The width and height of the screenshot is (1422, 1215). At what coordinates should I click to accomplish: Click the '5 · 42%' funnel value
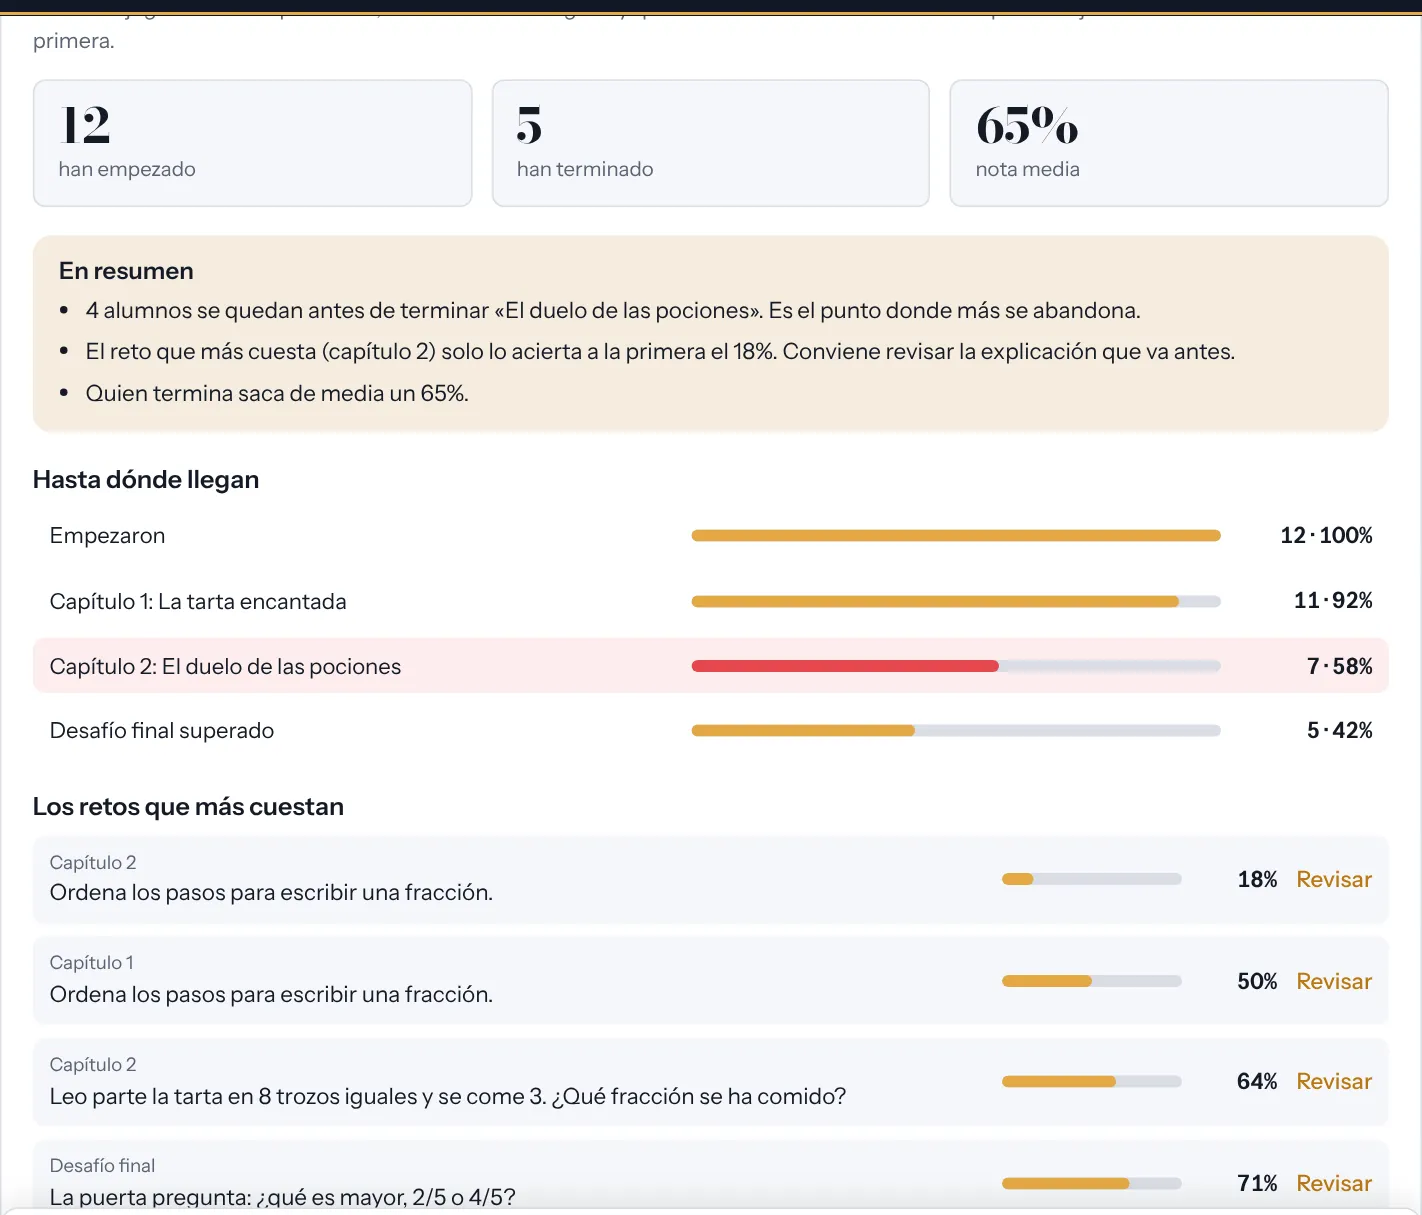(1340, 731)
